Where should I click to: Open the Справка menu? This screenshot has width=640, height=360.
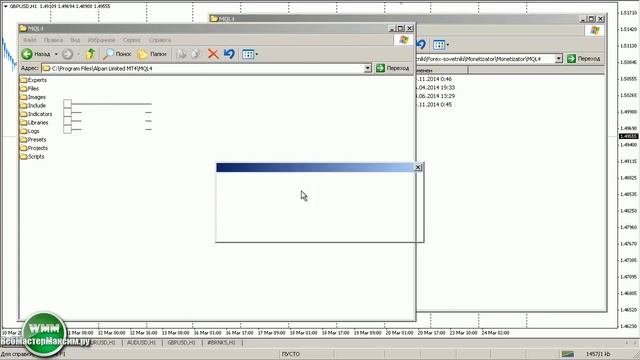tap(160, 40)
